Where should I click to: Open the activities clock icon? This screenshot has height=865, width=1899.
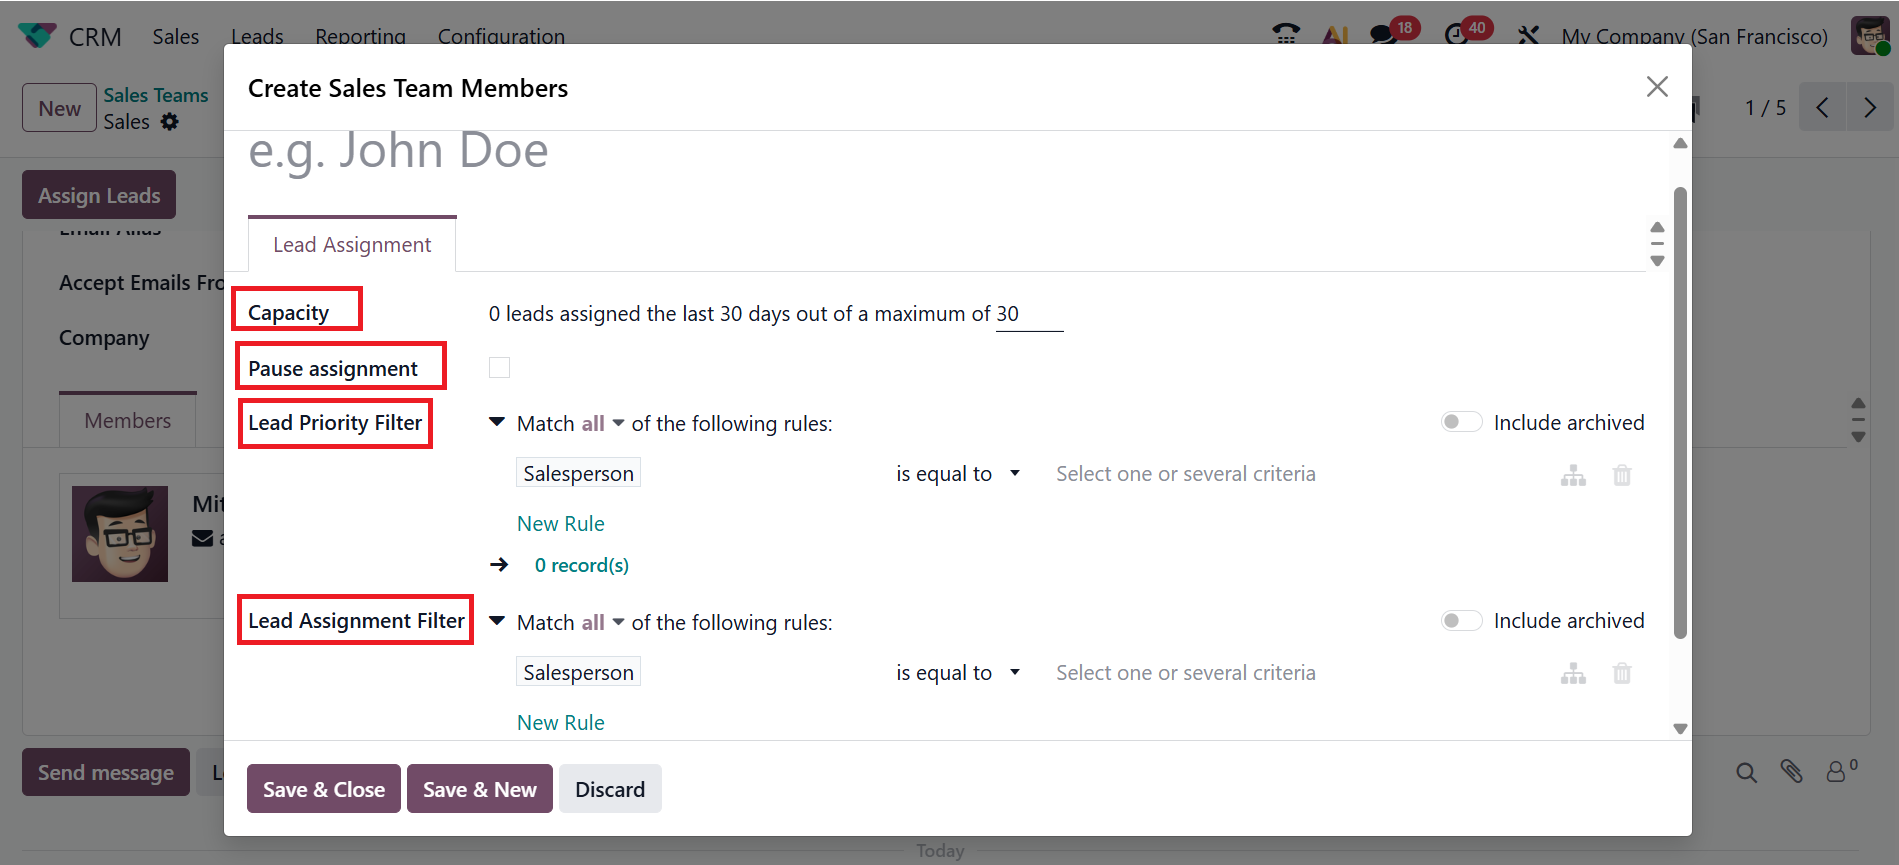tap(1456, 35)
